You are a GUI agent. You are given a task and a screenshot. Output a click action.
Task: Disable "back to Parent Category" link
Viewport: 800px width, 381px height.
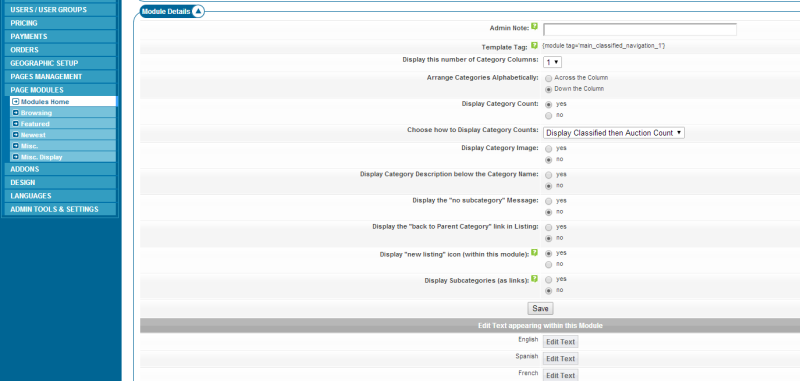coord(548,238)
